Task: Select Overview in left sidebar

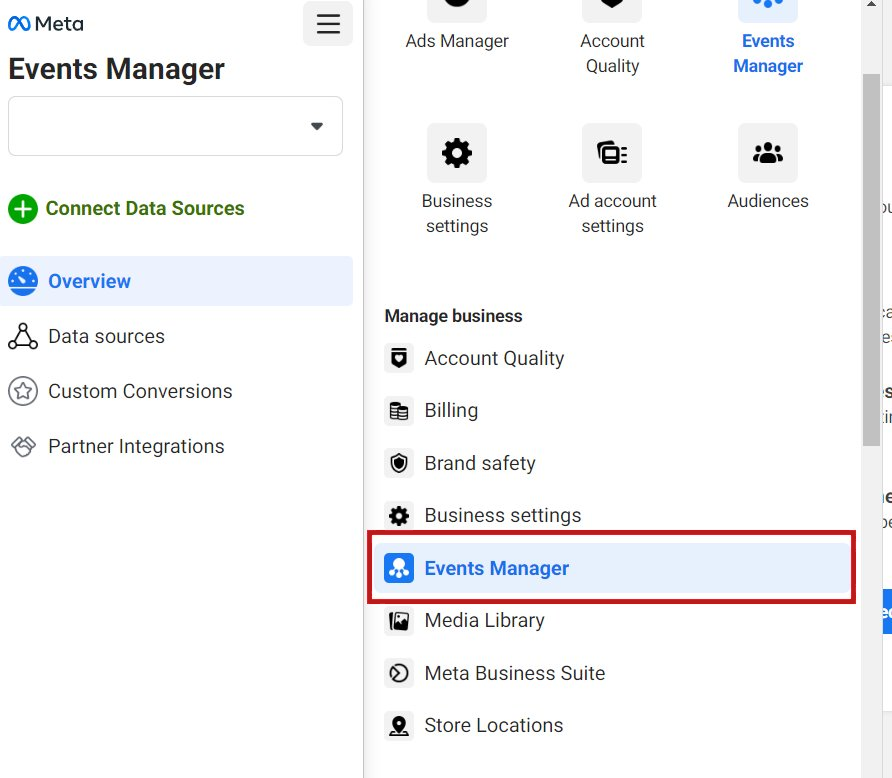Action: pos(176,281)
